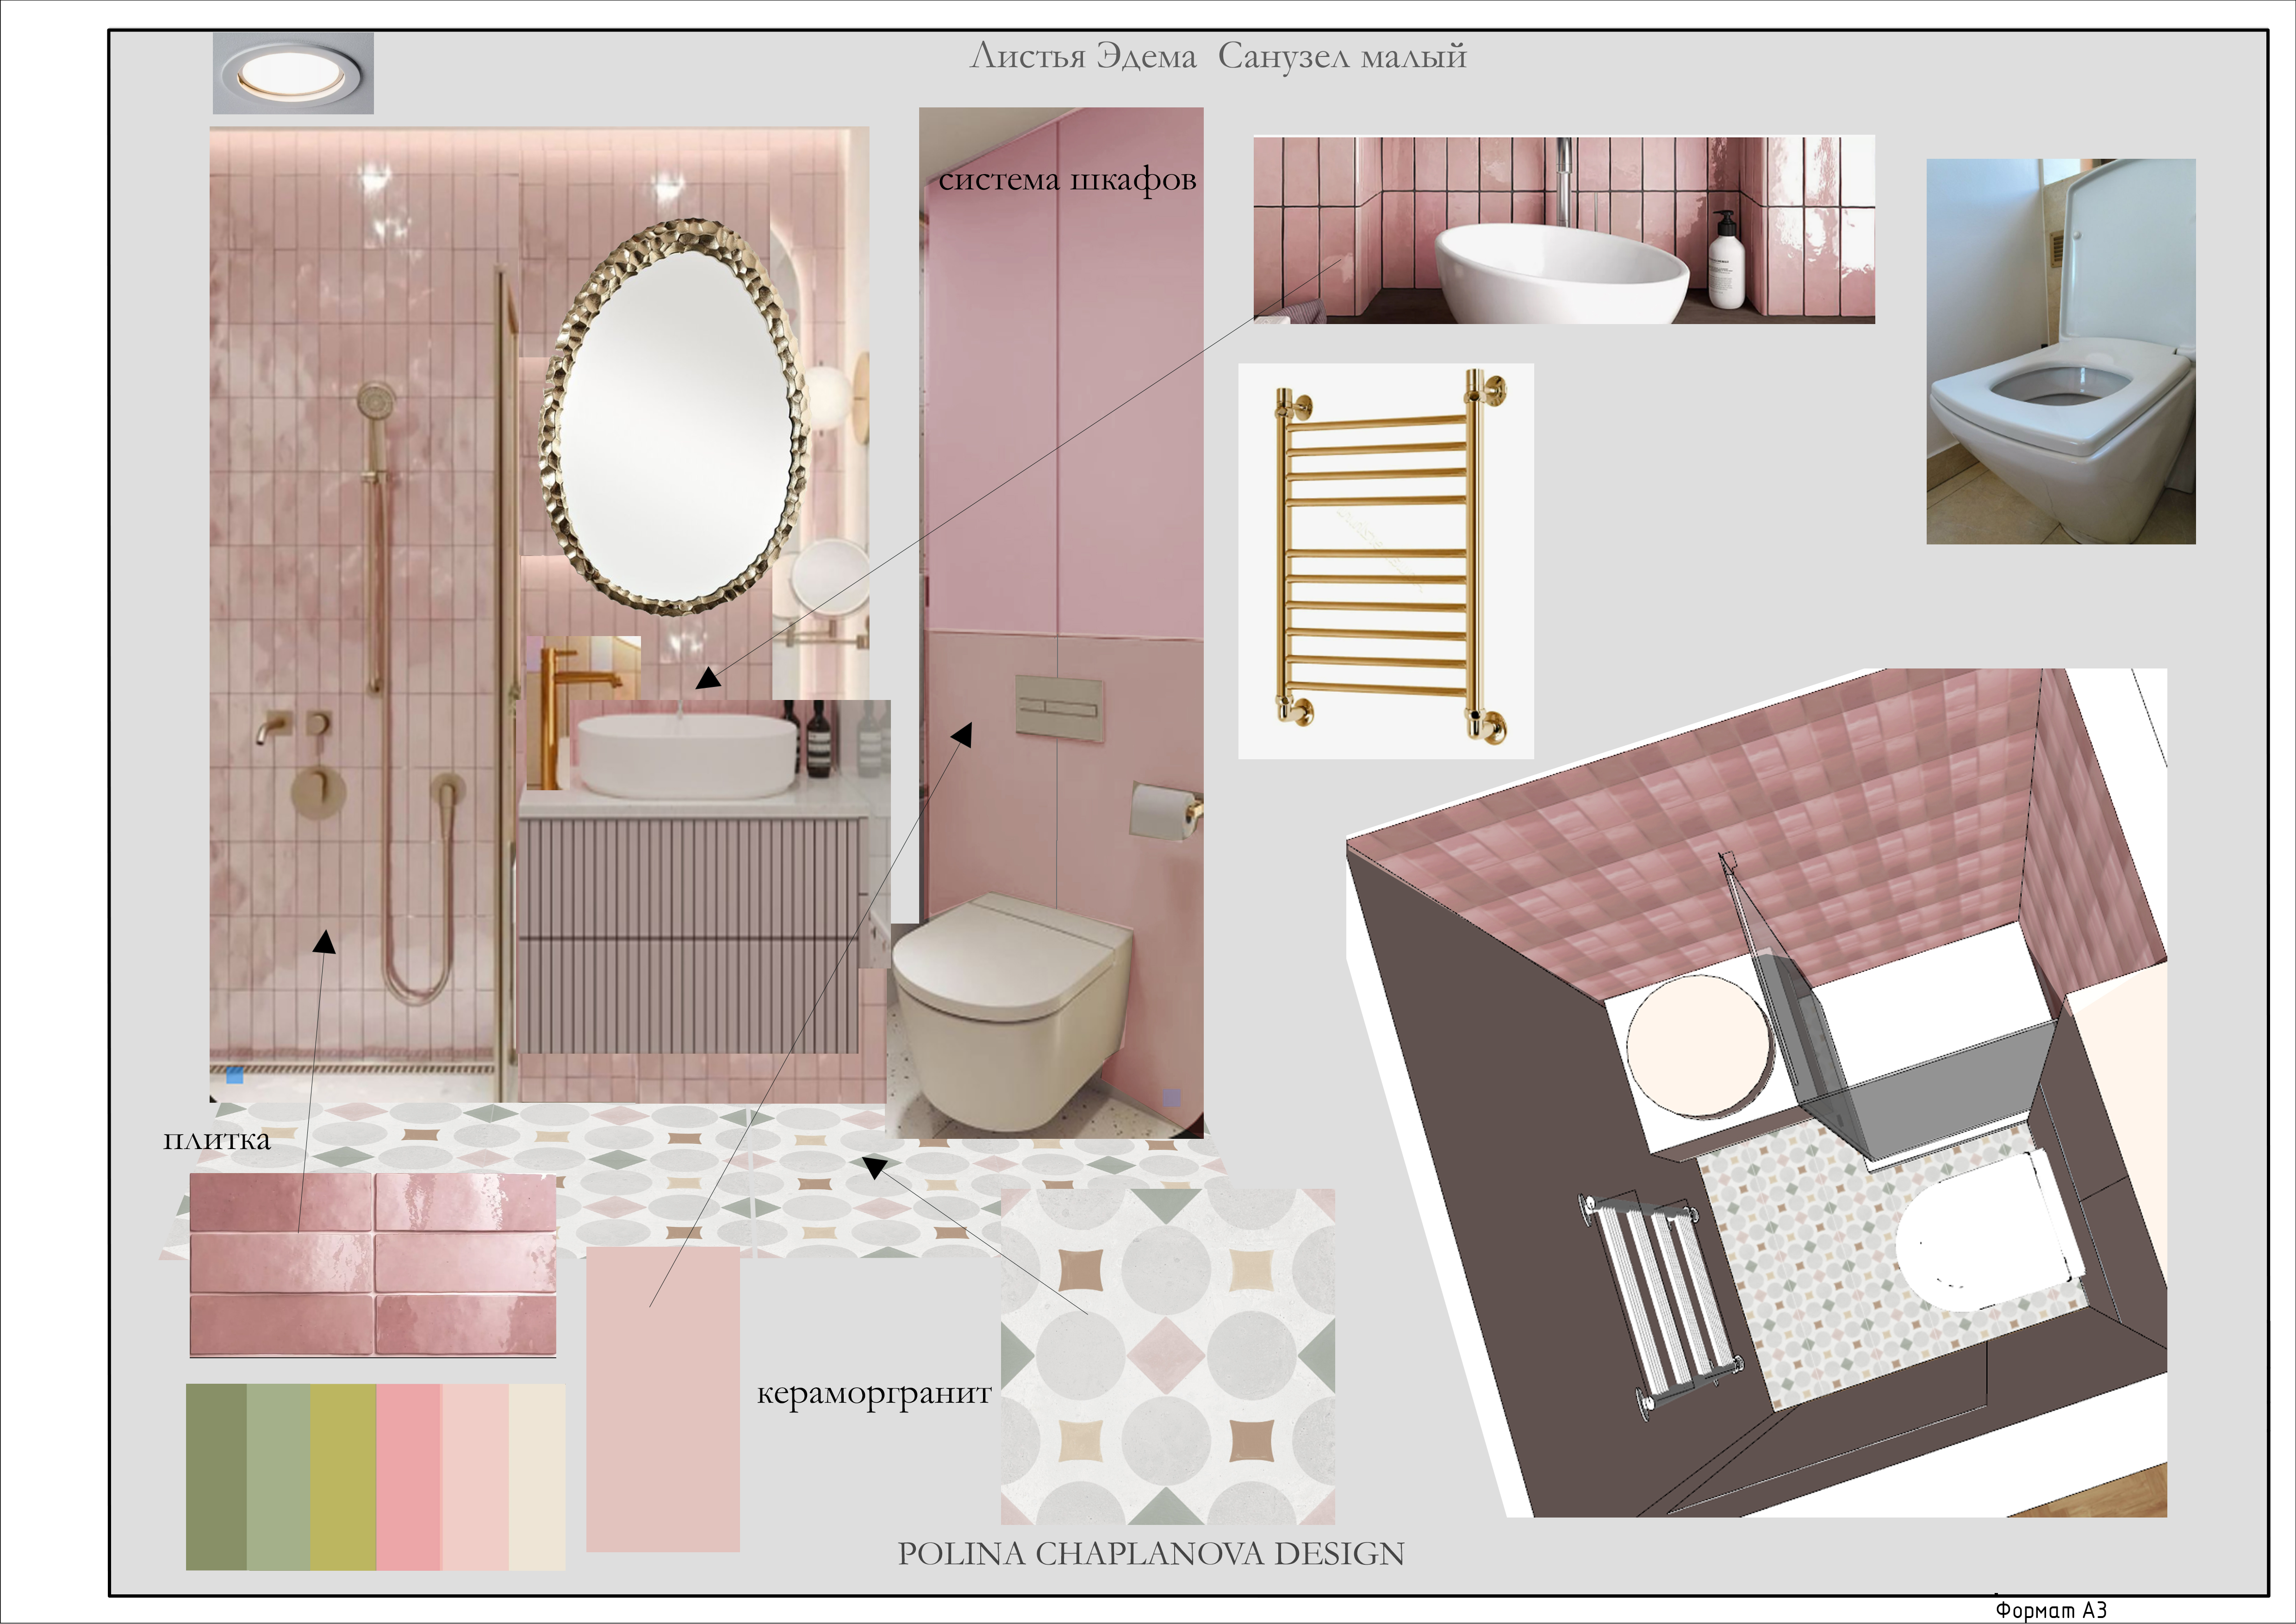This screenshot has width=2296, height=1624.
Task: Select the sage green palette swatch
Action: [278, 1477]
